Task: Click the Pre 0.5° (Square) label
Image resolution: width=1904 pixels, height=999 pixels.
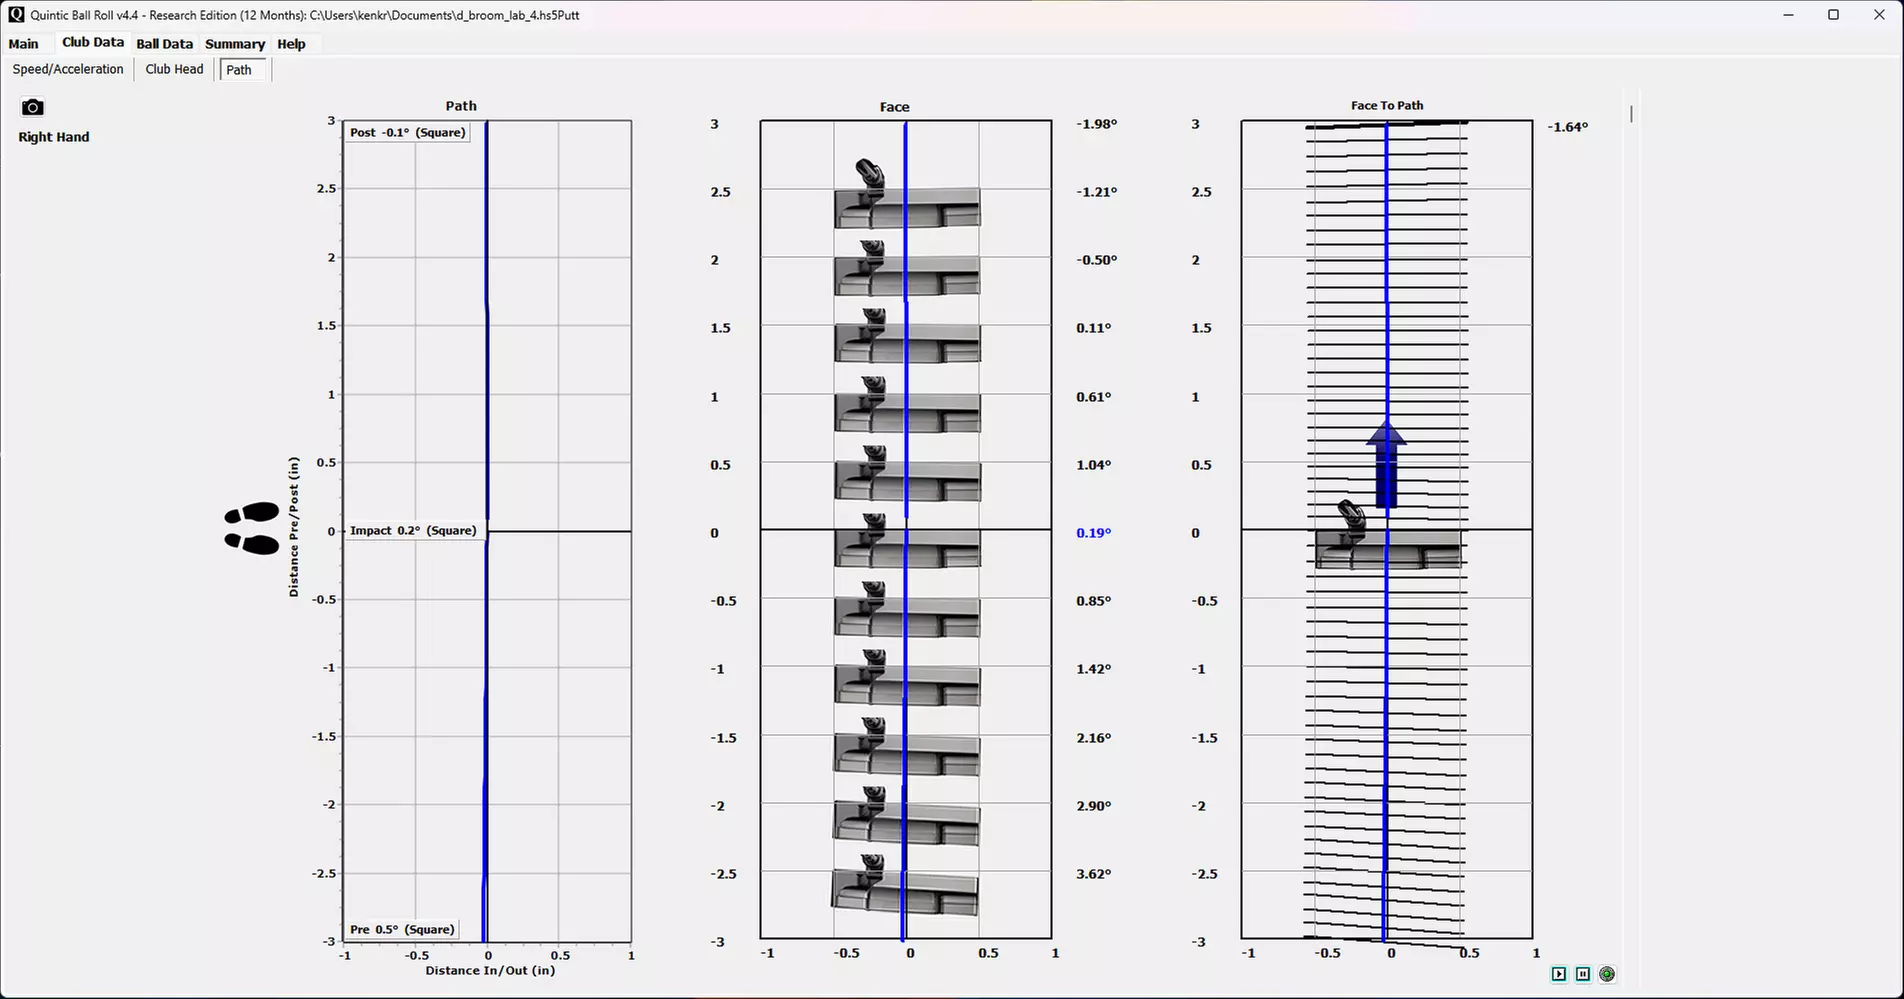Action: [x=402, y=929]
